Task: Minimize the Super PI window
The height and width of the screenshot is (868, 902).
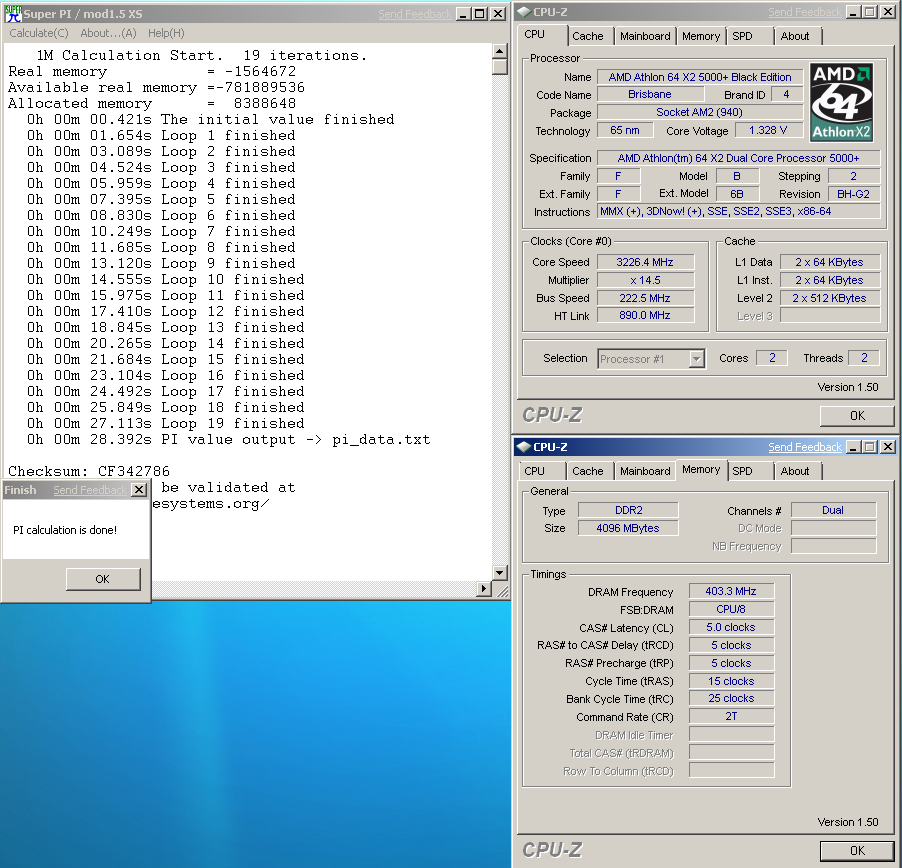Action: coord(464,14)
